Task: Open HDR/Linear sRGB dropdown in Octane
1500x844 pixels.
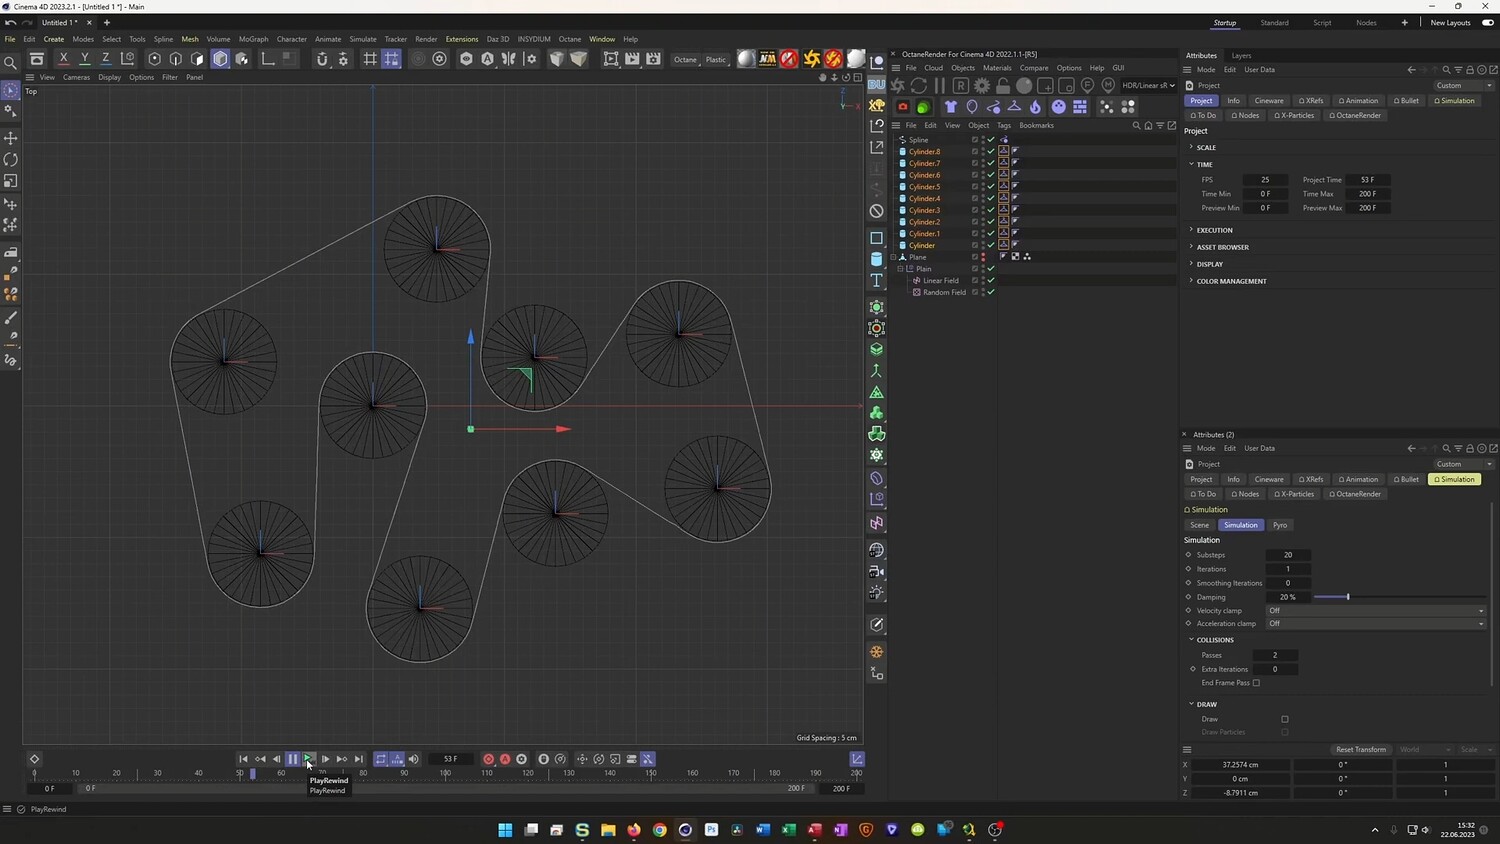Action: click(1148, 86)
